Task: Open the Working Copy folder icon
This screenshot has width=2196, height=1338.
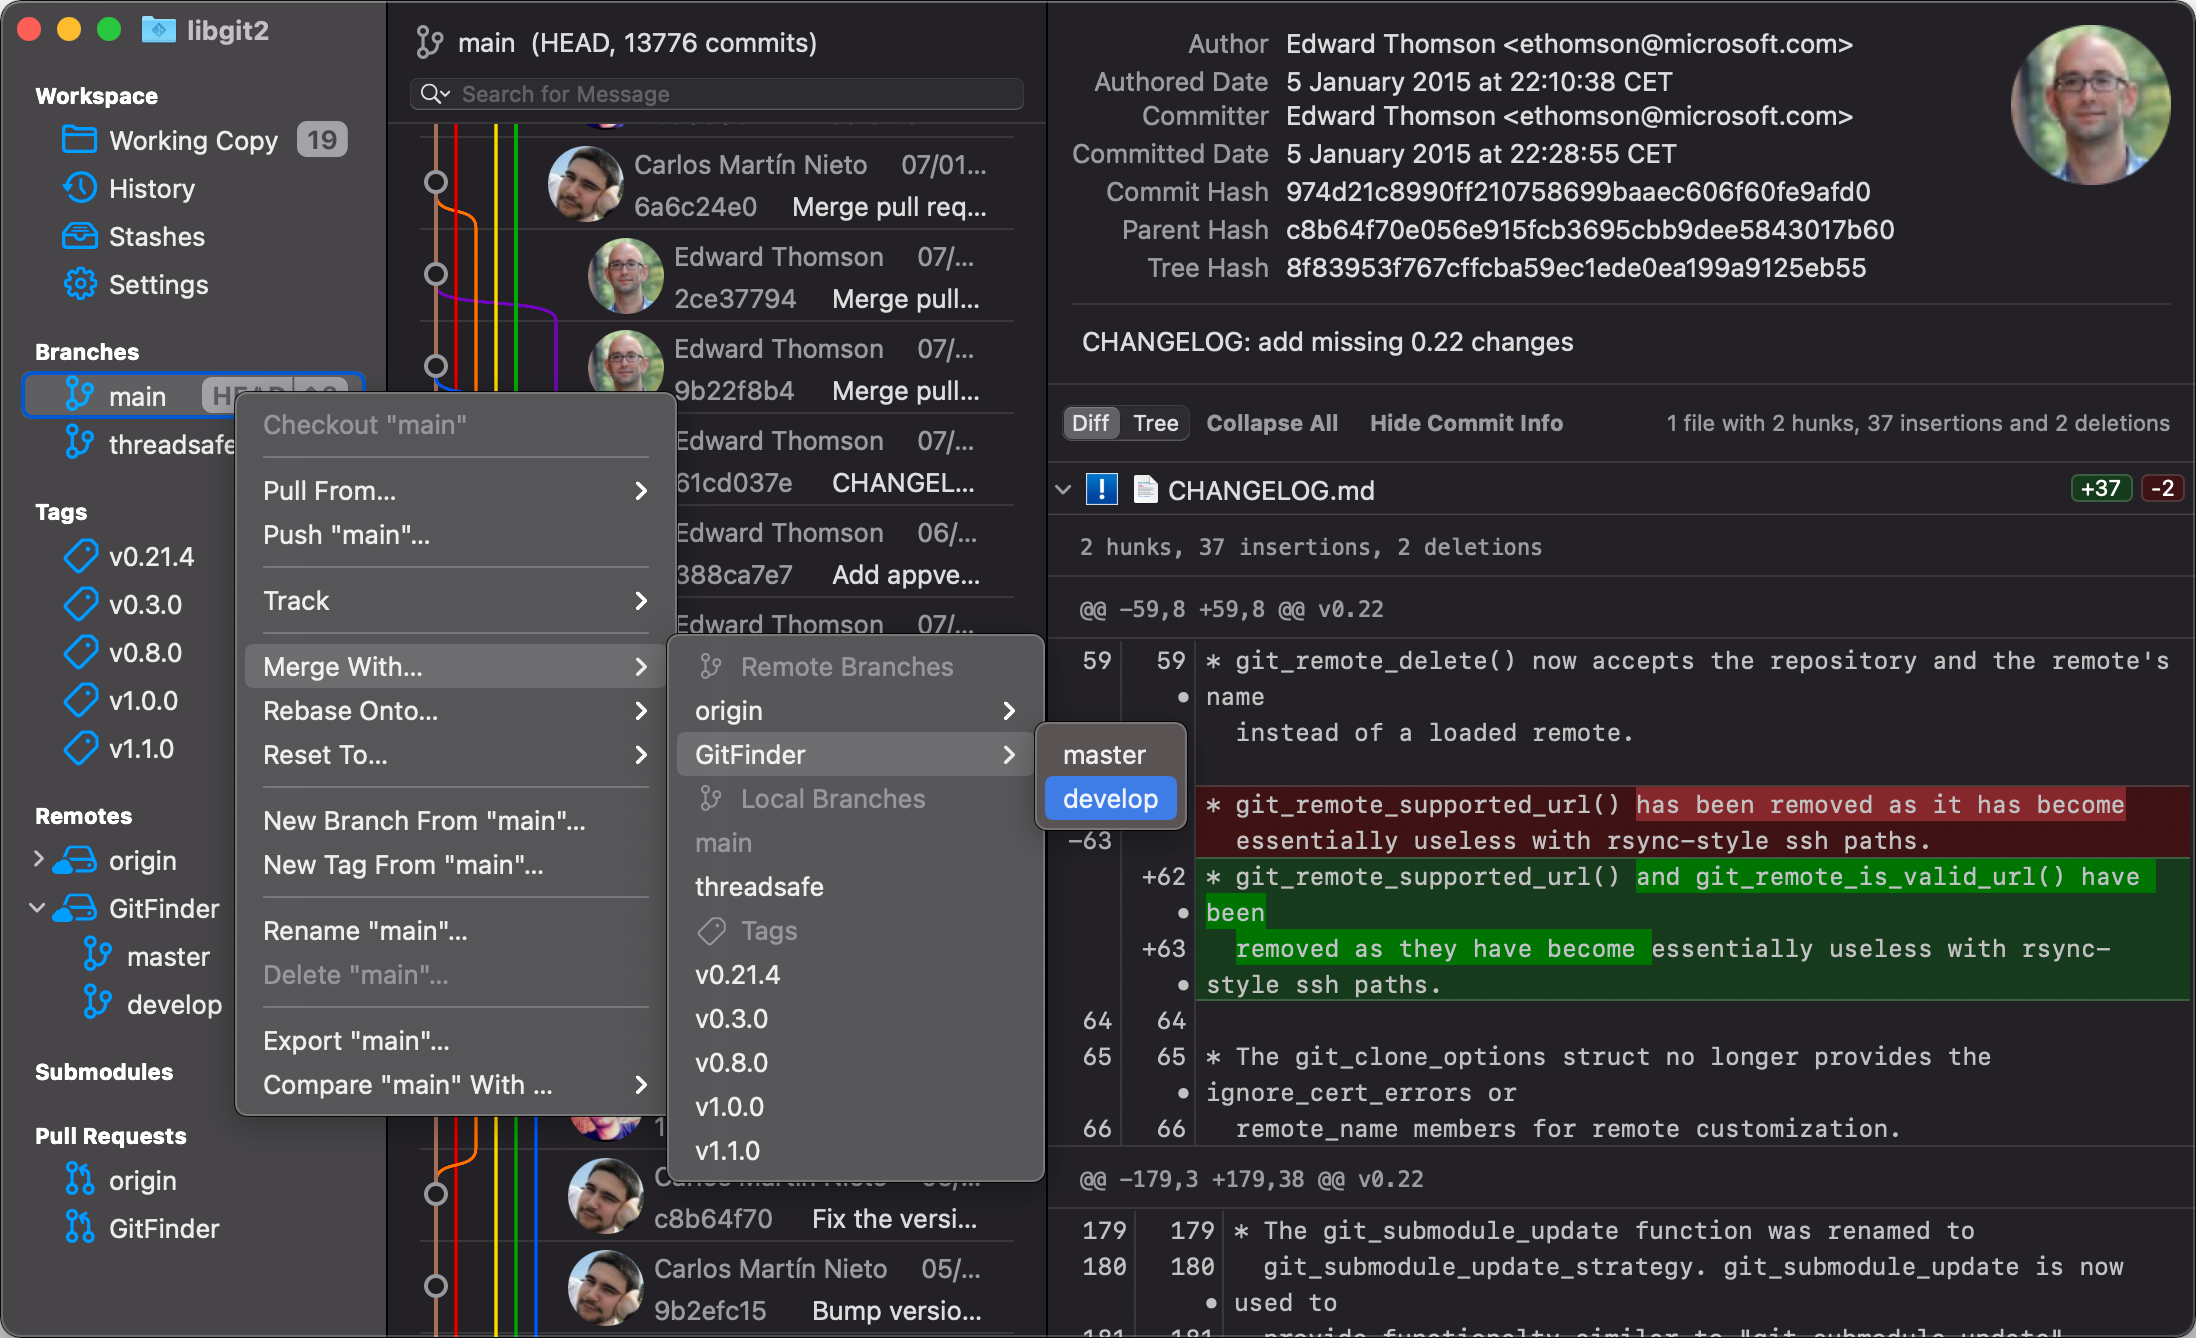Action: pyautogui.click(x=79, y=140)
